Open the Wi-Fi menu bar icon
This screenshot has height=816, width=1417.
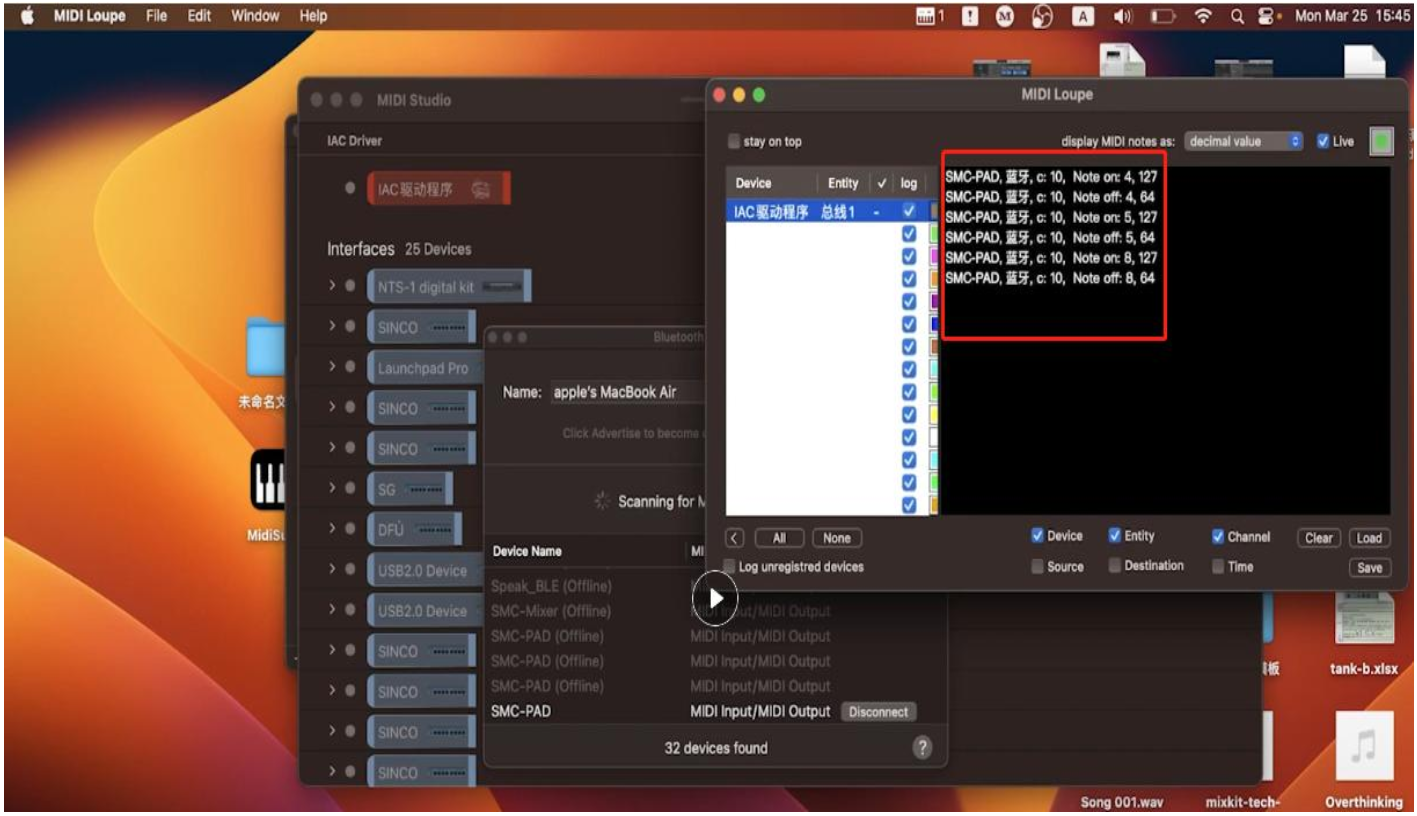1204,16
